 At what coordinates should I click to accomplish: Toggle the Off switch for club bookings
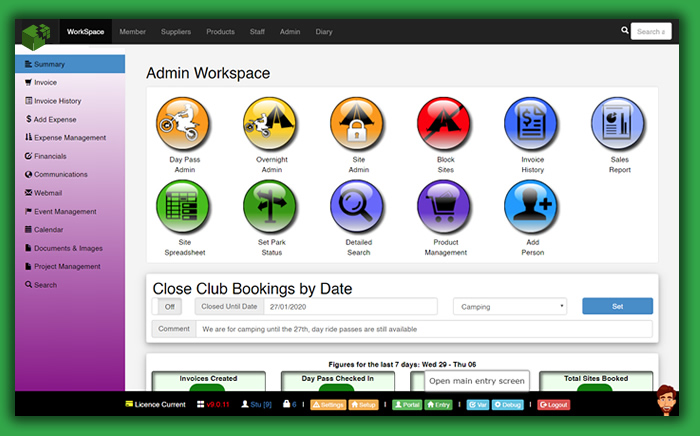(x=167, y=307)
